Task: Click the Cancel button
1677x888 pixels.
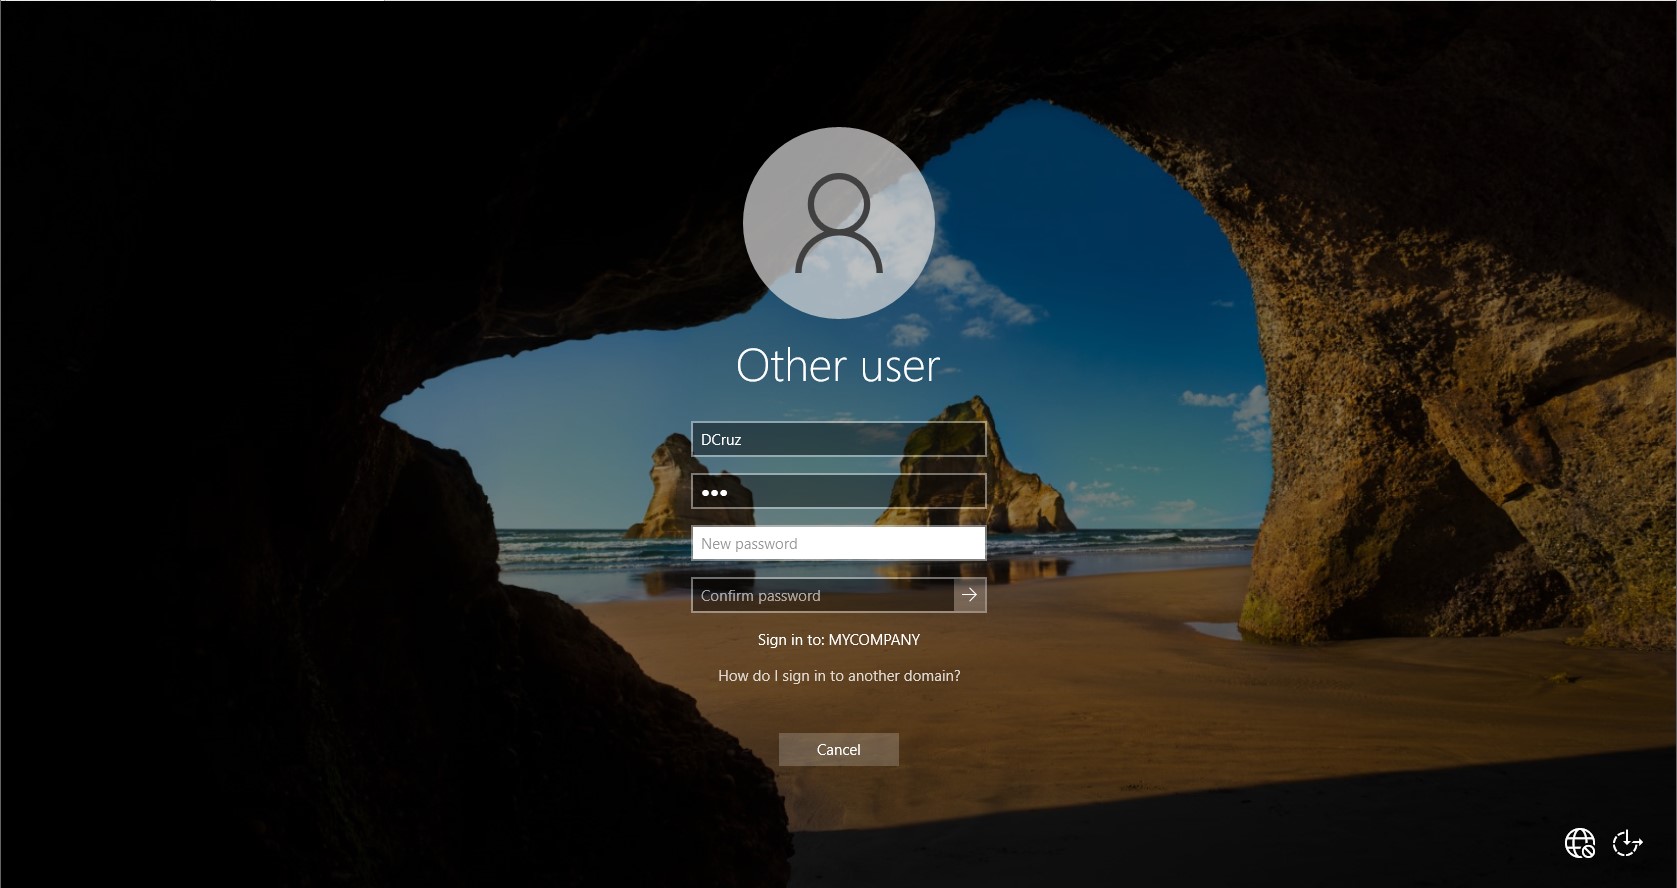Action: [838, 749]
